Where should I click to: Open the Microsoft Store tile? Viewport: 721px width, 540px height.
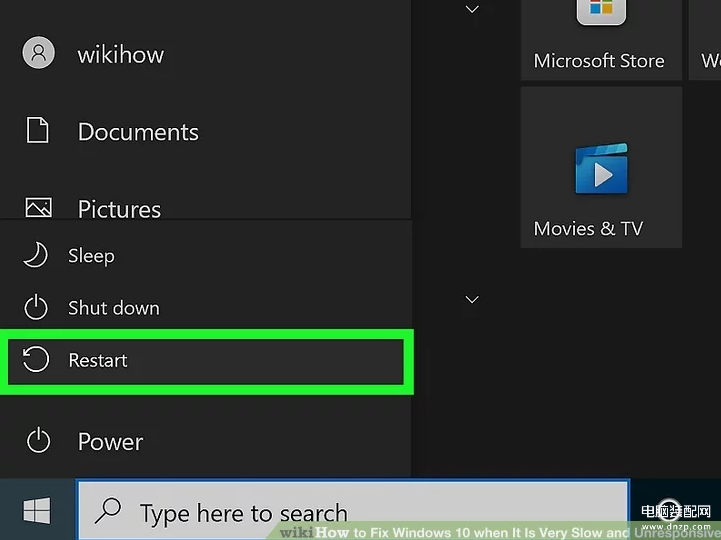[601, 40]
